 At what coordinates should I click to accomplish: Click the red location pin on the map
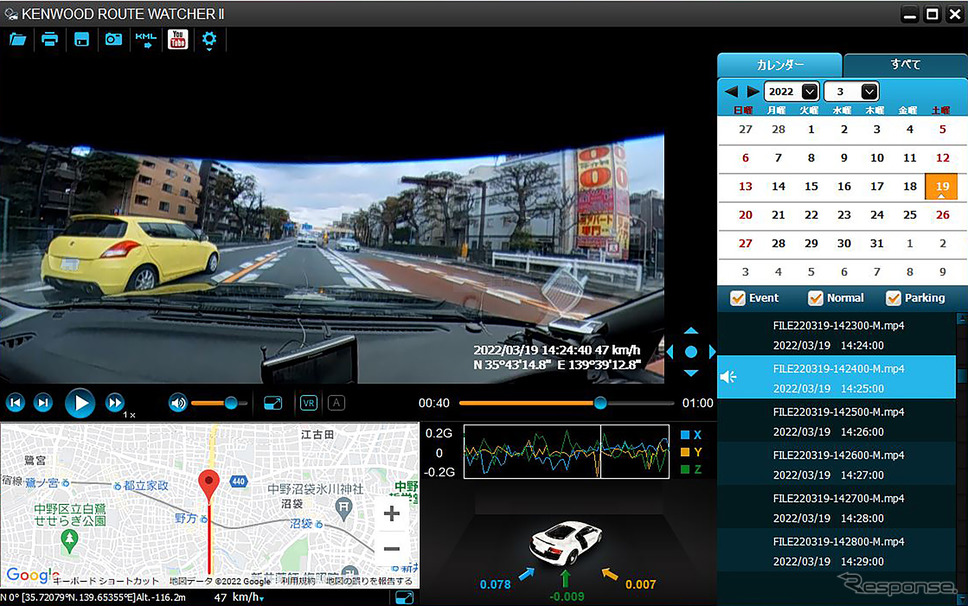click(x=209, y=484)
